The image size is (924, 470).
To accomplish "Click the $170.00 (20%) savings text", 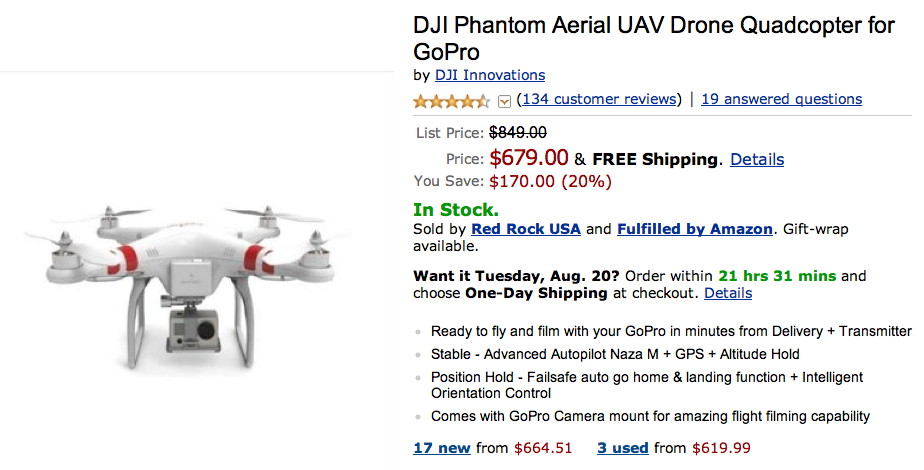I will (550, 181).
